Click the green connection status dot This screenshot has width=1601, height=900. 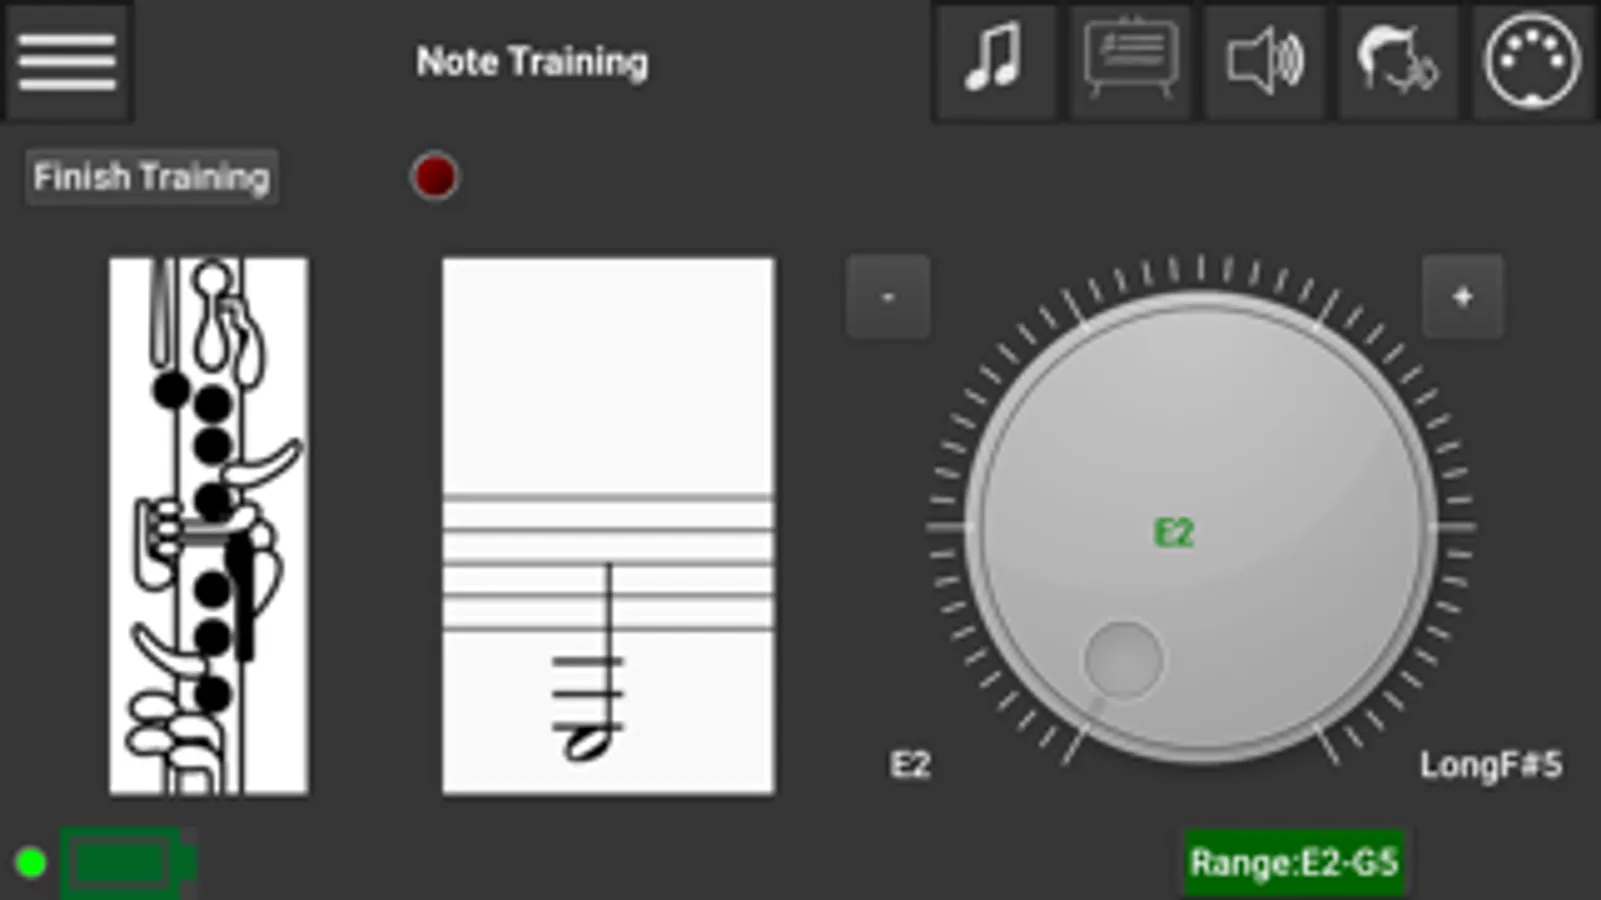point(30,860)
